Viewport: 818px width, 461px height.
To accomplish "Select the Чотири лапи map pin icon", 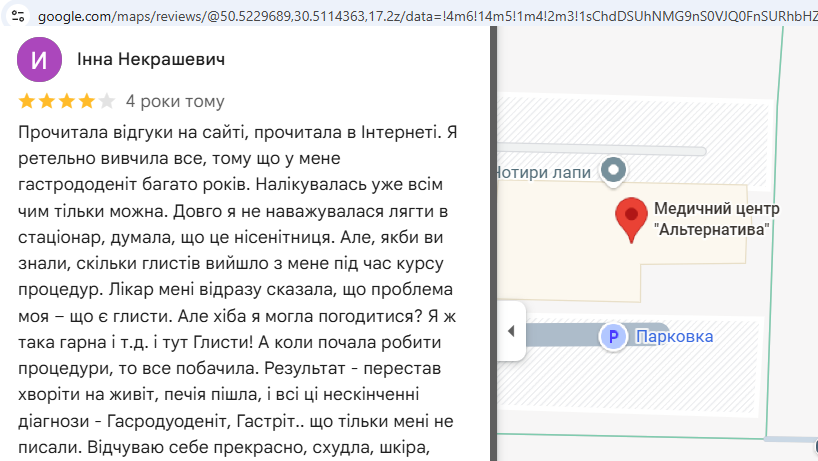I will click(x=614, y=170).
